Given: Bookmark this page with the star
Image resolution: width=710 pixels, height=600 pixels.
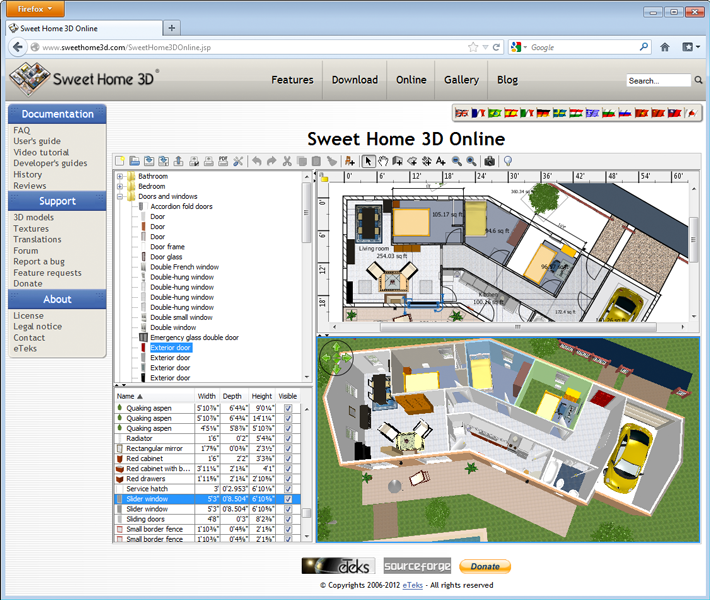Looking at the screenshot, I should [473, 47].
